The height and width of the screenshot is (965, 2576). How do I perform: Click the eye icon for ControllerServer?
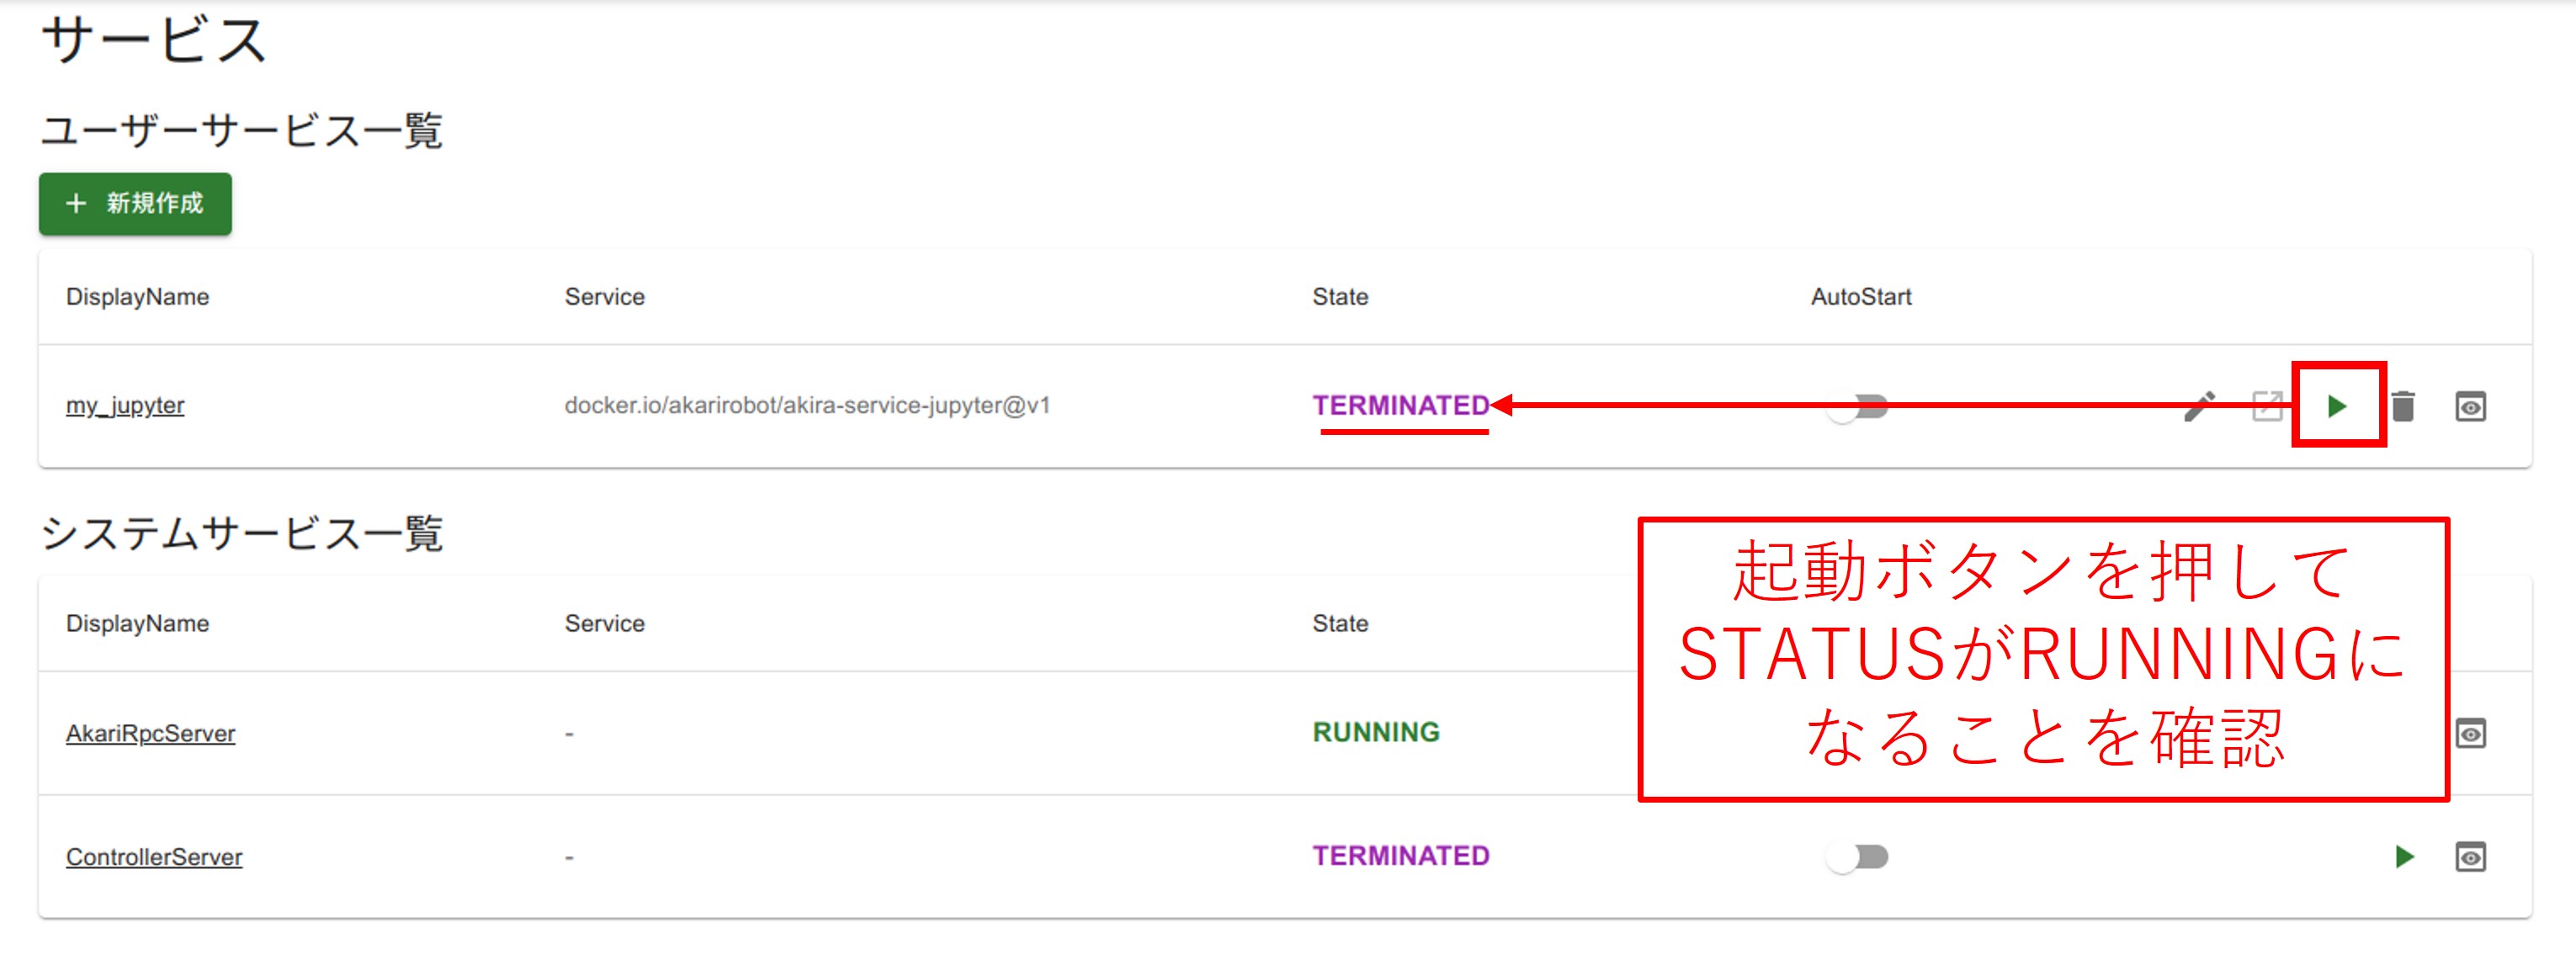[x=2470, y=858]
